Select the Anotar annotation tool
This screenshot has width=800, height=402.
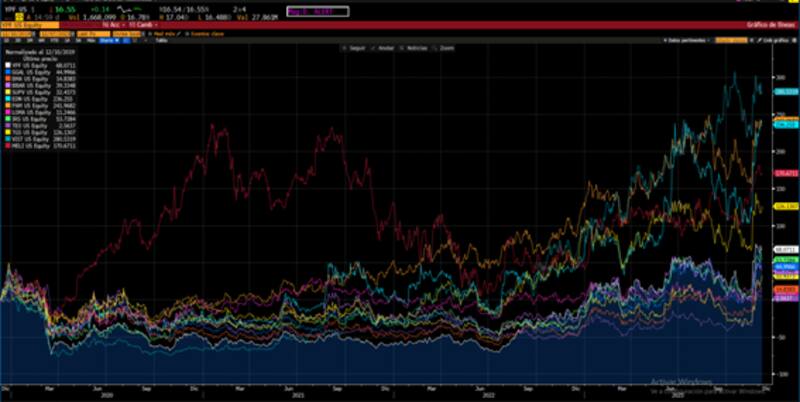pyautogui.click(x=384, y=48)
